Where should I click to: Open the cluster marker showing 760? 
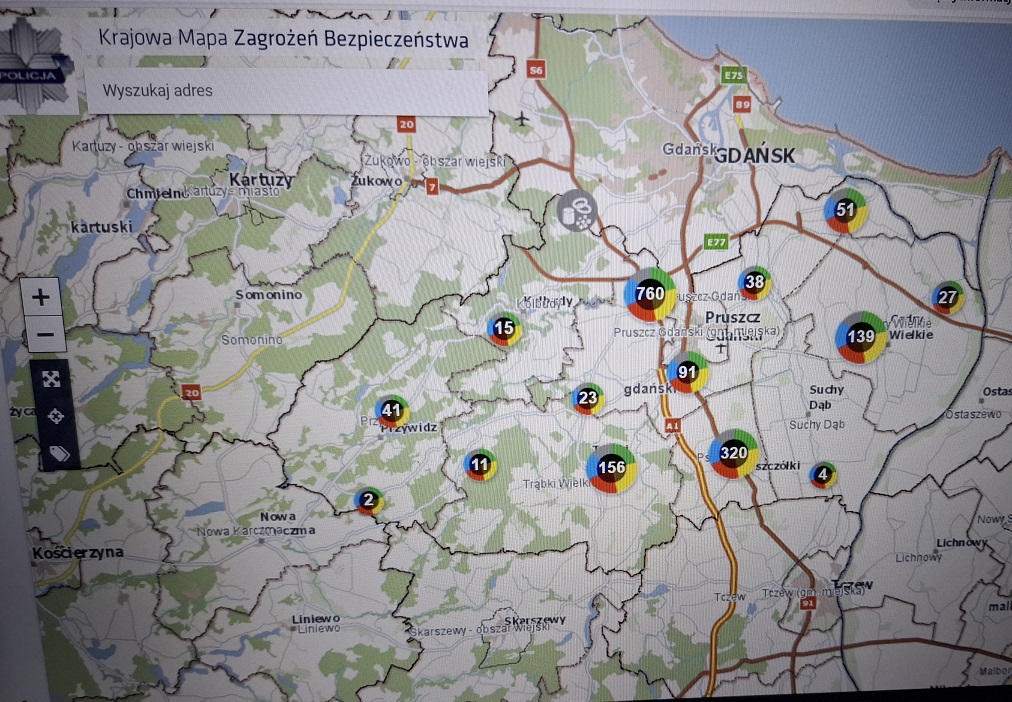tap(650, 294)
